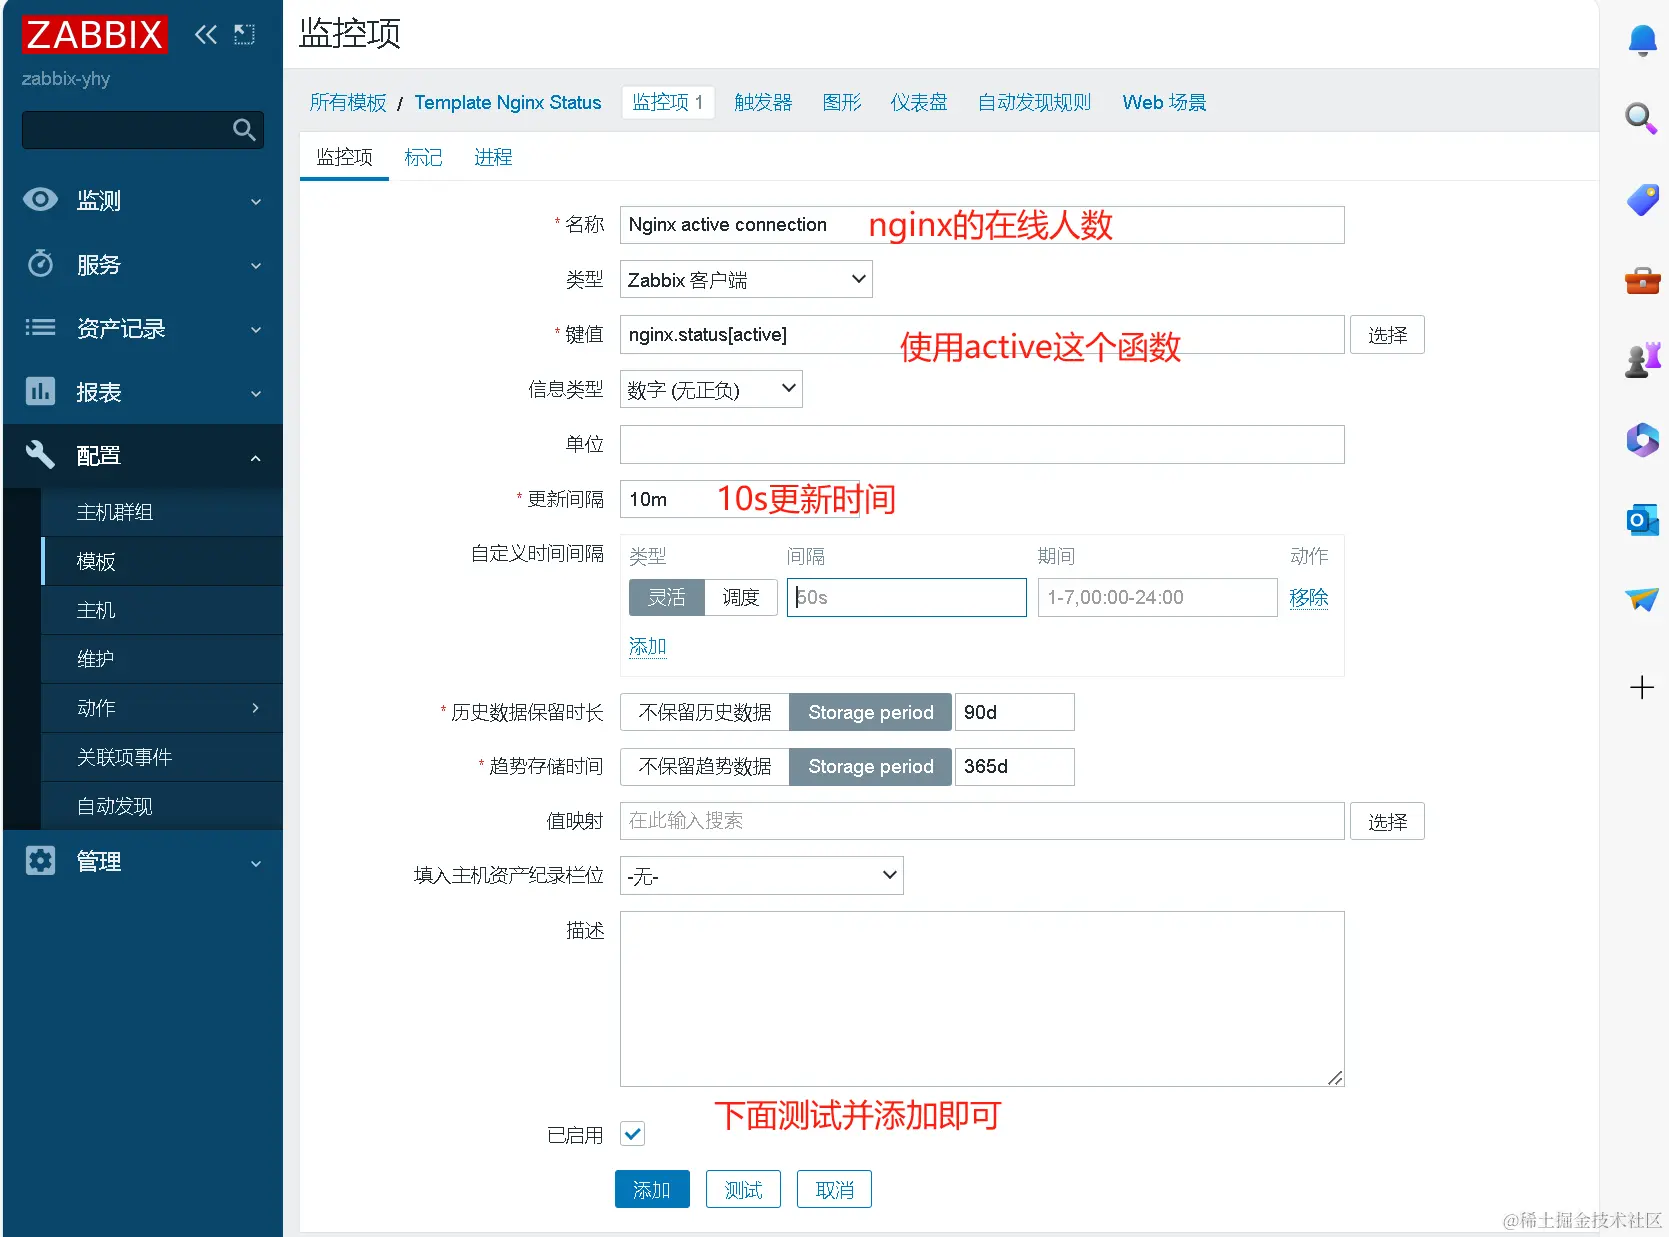Open 模板 in sidebar
Viewport: 1669px width, 1237px height.
pos(162,561)
